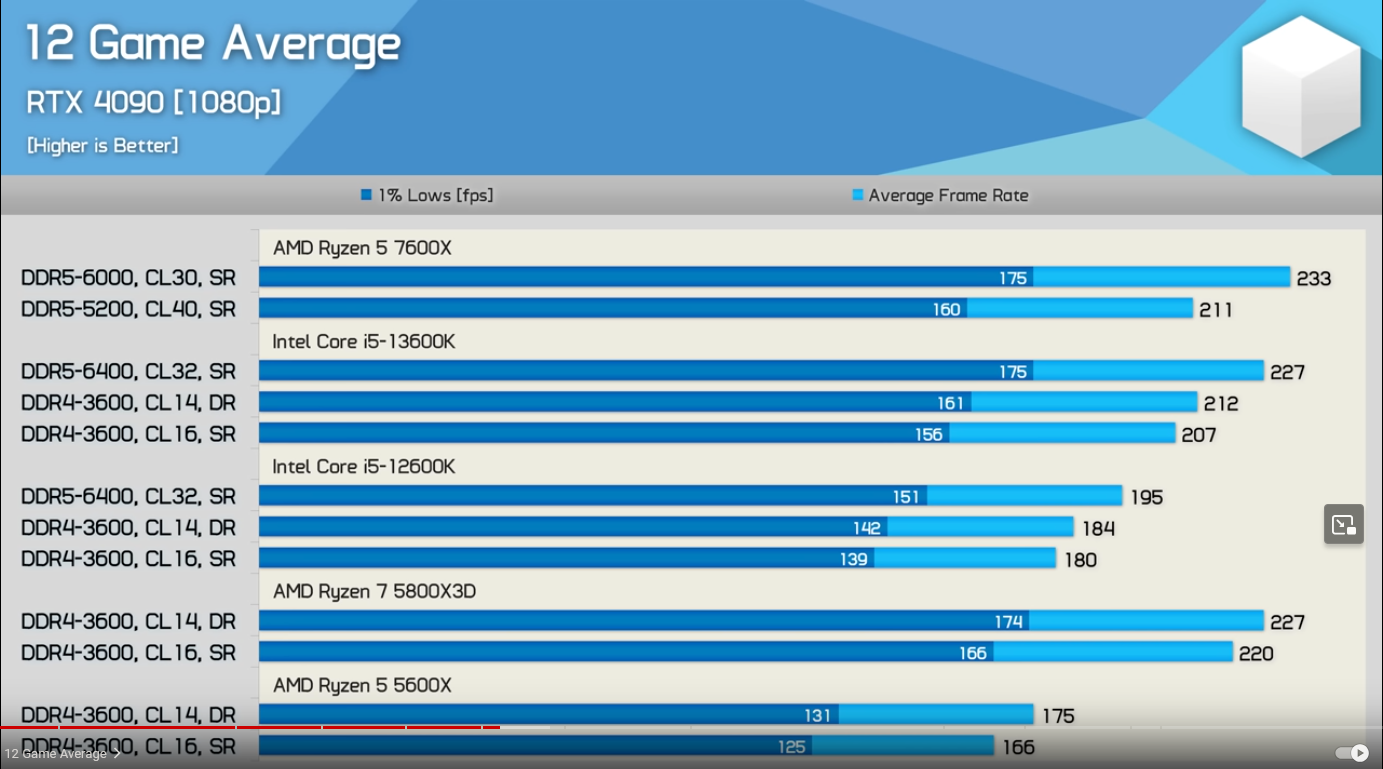This screenshot has width=1383, height=769.
Task: Click the average value 195
Action: (1146, 497)
